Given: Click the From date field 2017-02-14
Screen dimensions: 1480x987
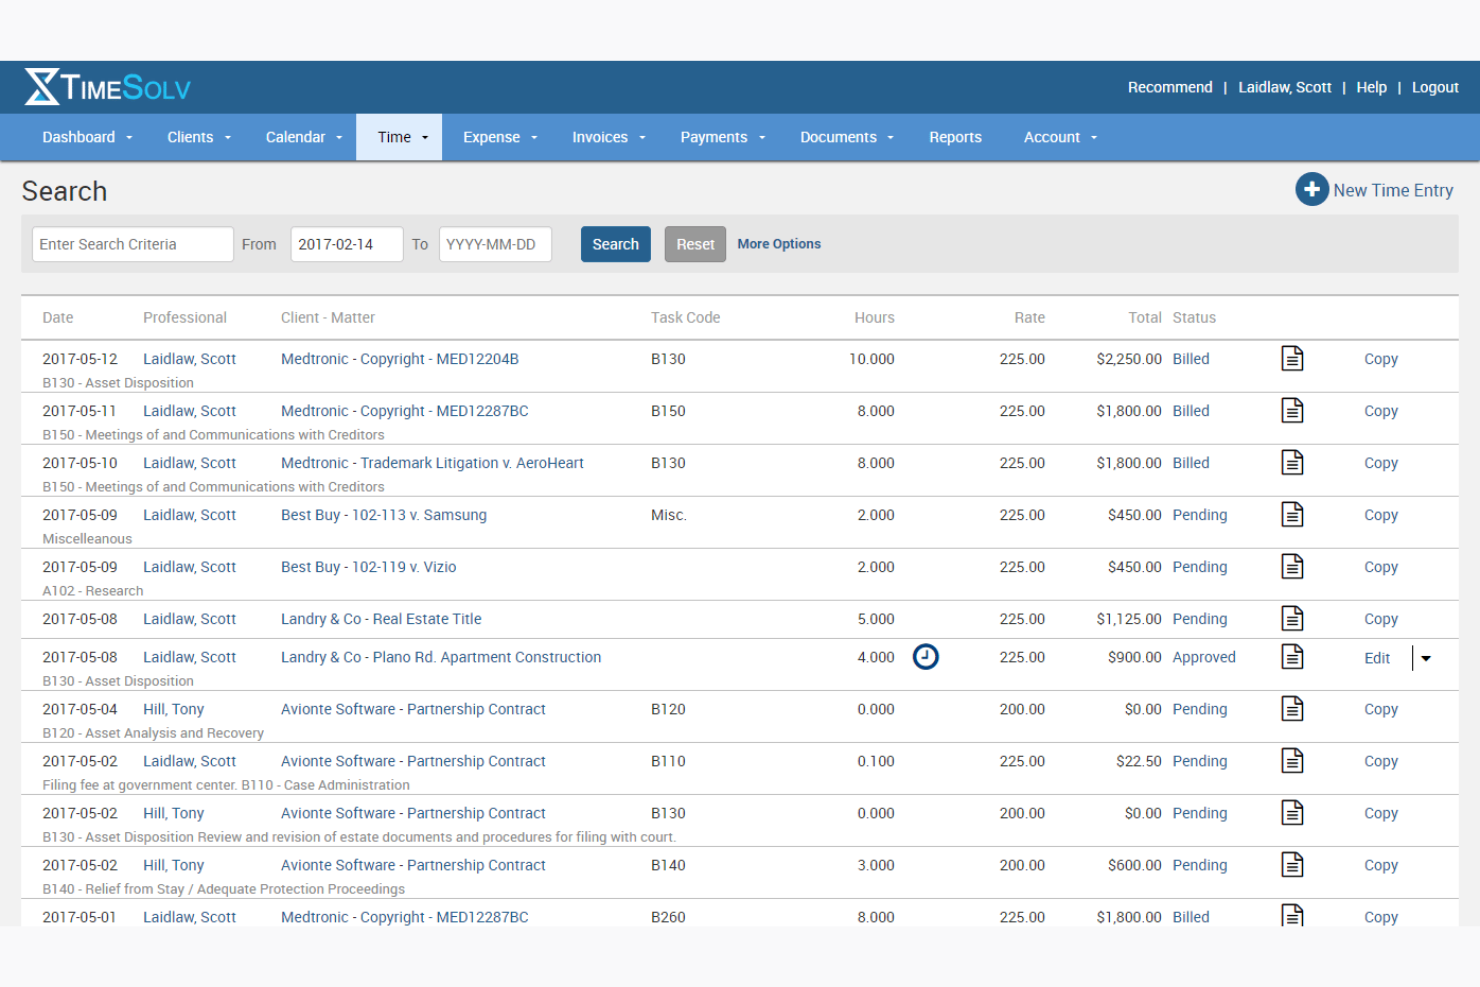Looking at the screenshot, I should click(347, 244).
